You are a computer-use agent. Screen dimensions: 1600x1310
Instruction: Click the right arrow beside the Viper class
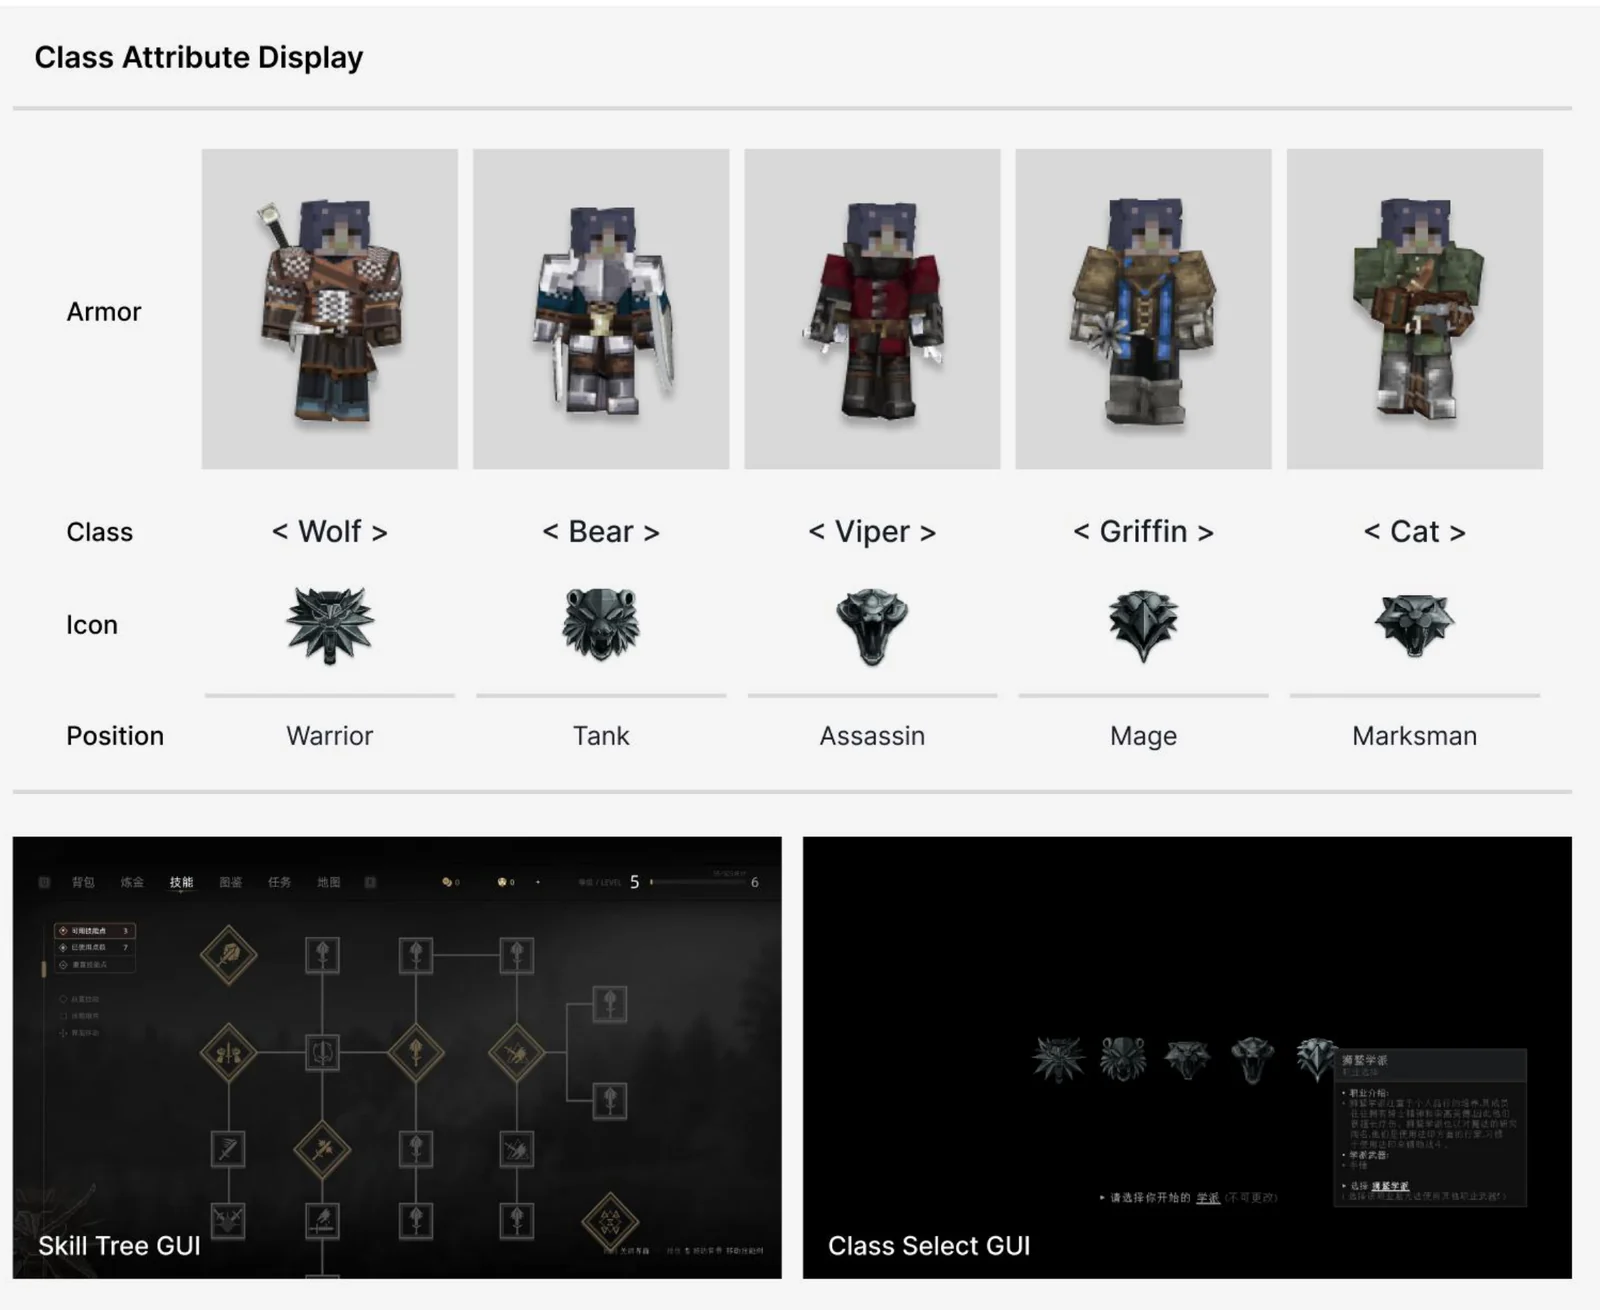[x=928, y=532]
